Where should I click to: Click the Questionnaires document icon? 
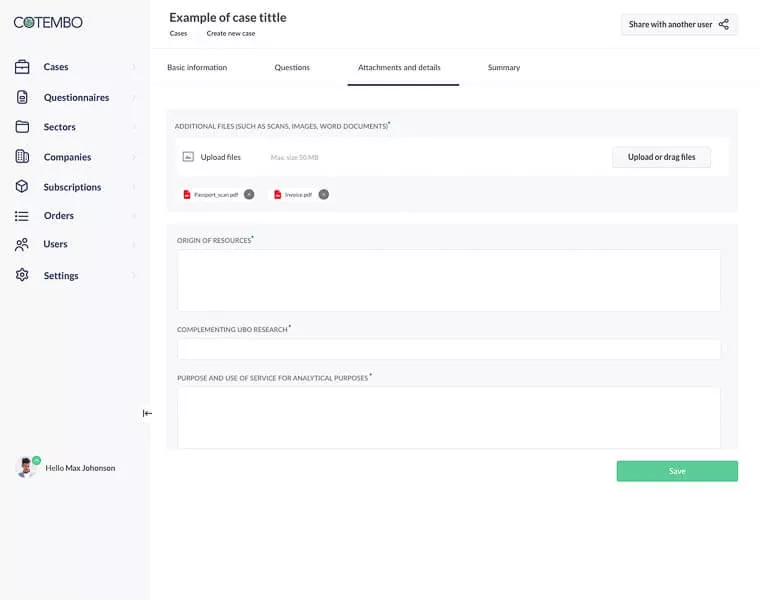click(x=22, y=97)
